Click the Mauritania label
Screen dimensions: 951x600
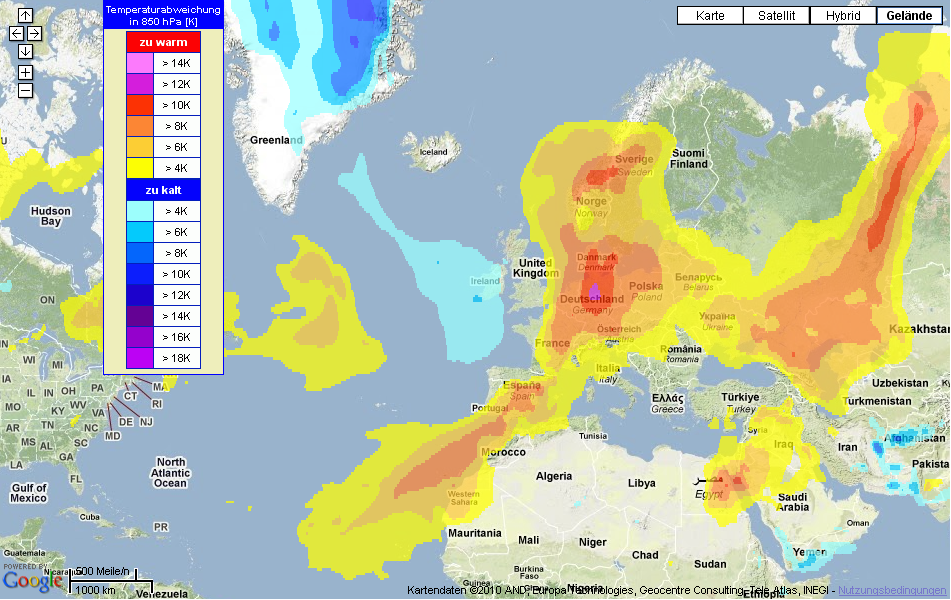click(x=475, y=533)
